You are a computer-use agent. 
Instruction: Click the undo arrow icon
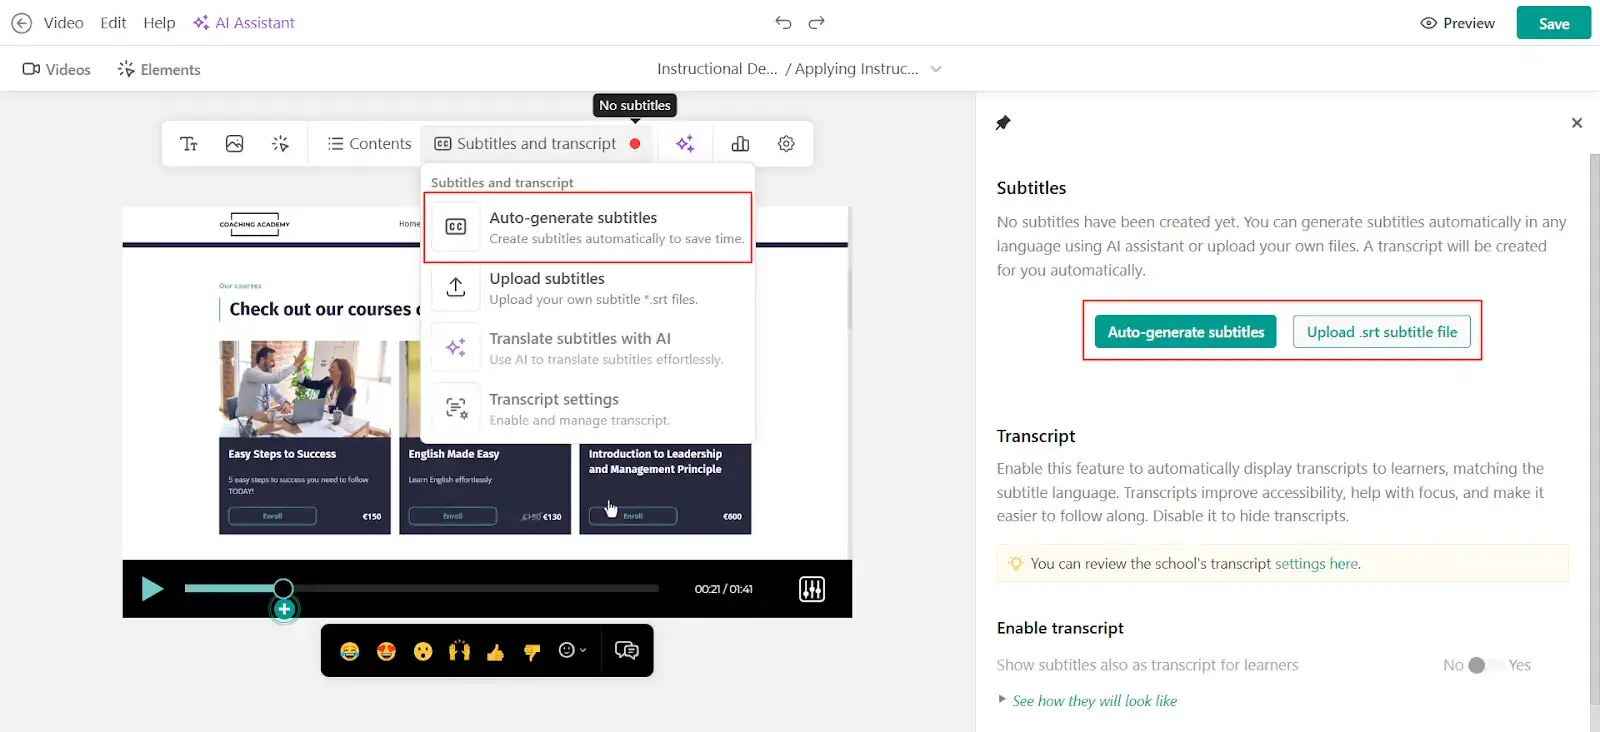pos(783,23)
